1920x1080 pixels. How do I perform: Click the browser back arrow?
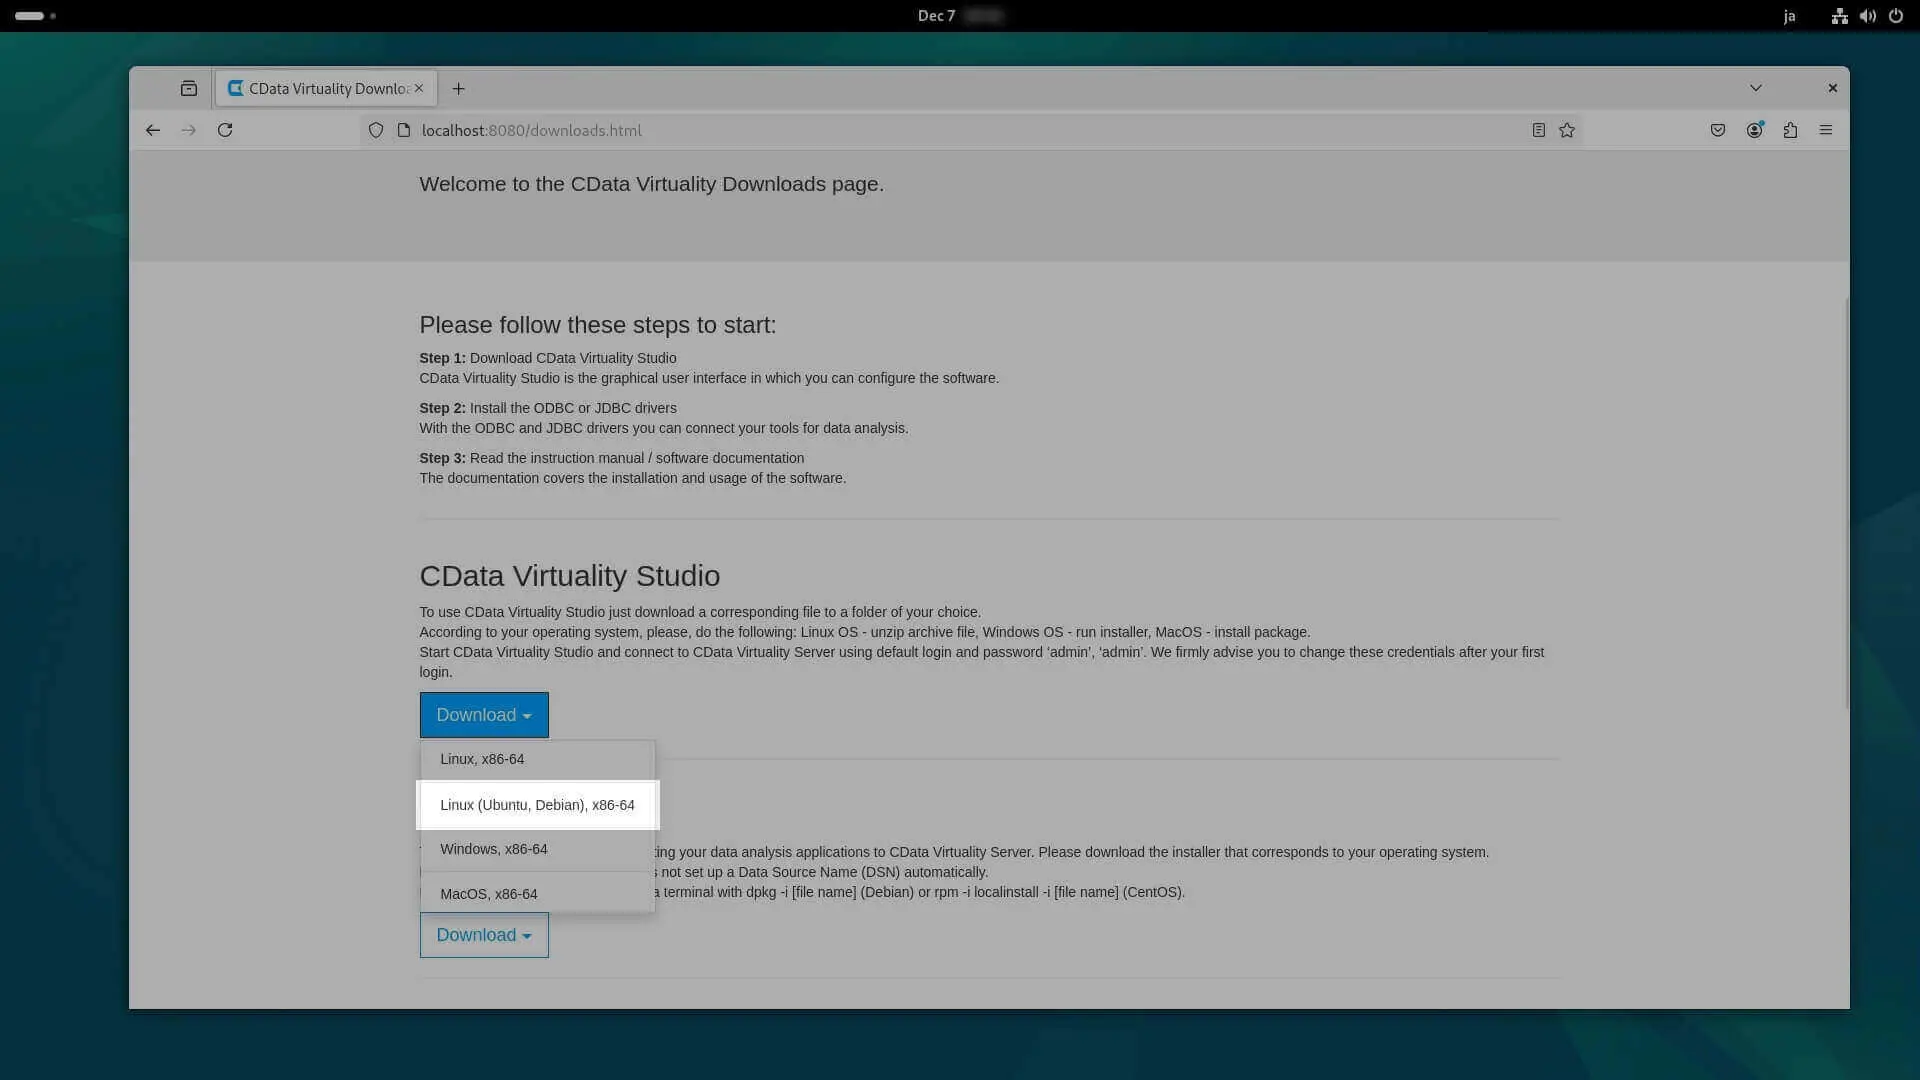pos(153,130)
